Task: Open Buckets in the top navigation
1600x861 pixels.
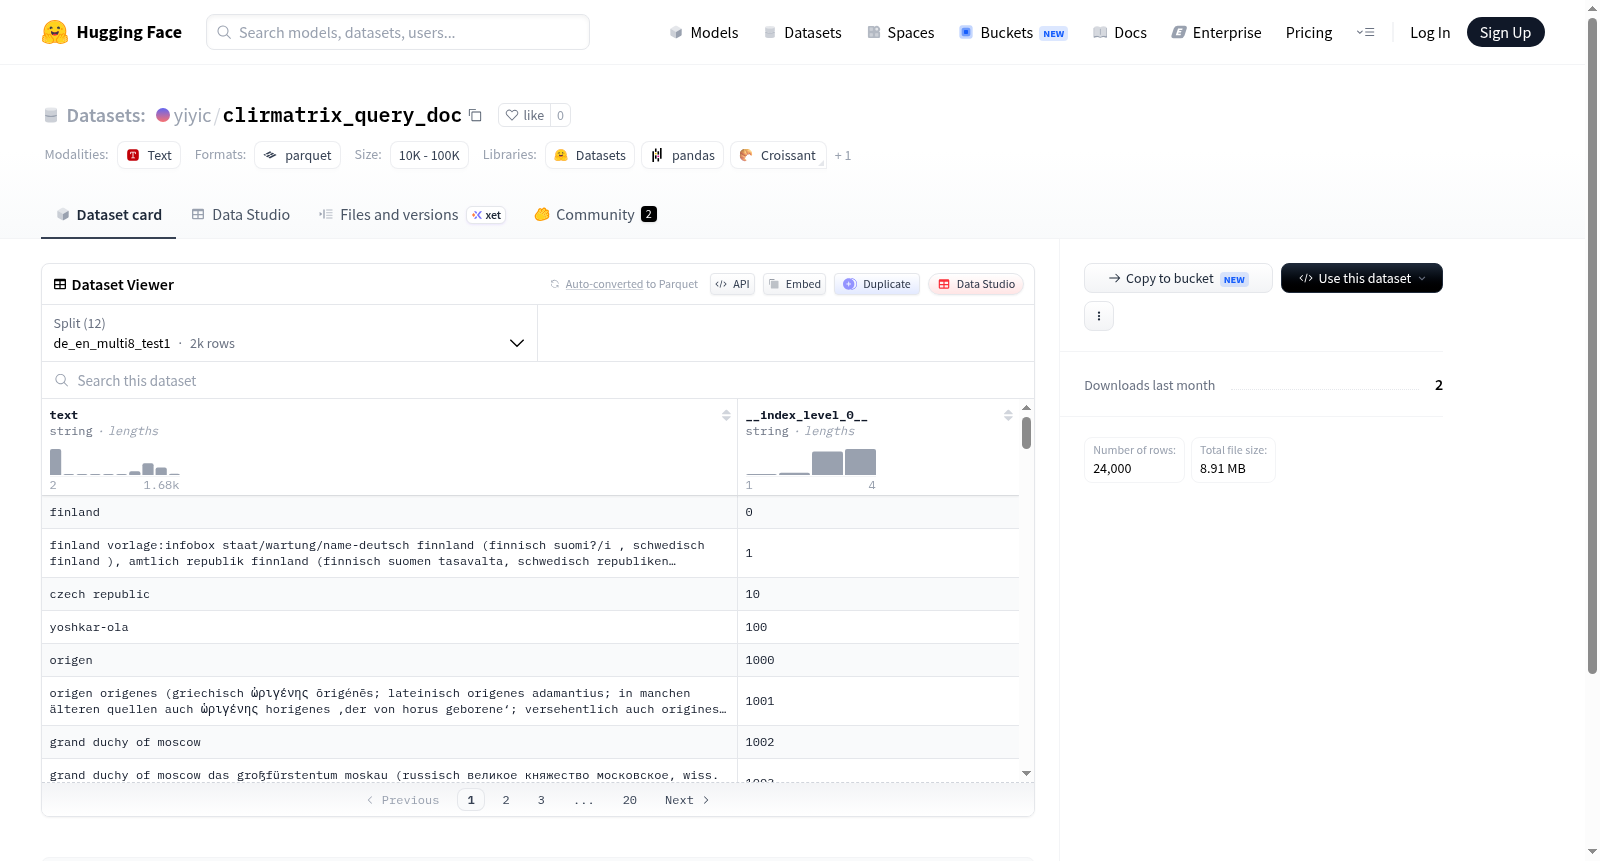Action: tap(1012, 32)
